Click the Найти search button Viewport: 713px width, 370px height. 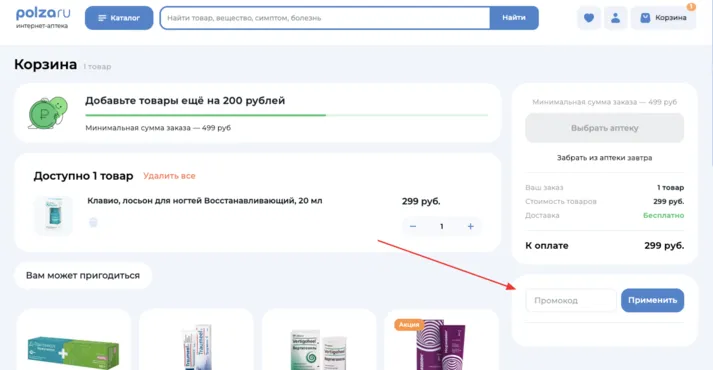pos(514,18)
